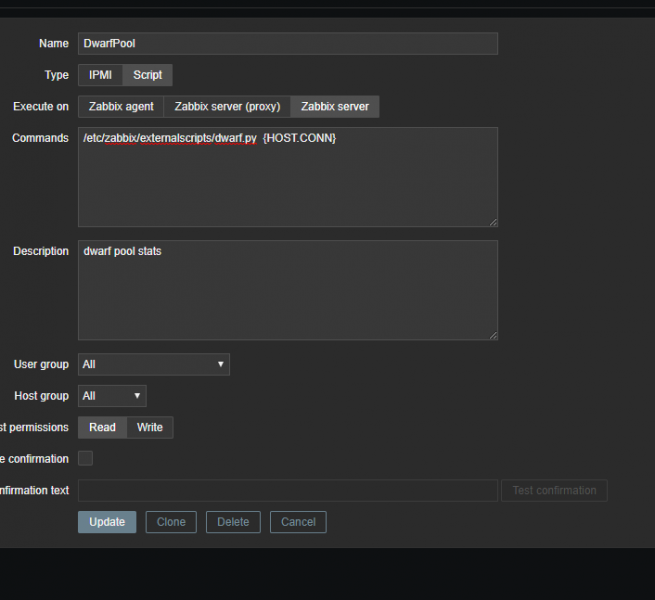Click the 'dwarf pool stats' description text
Image resolution: width=655 pixels, height=600 pixels.
[122, 251]
